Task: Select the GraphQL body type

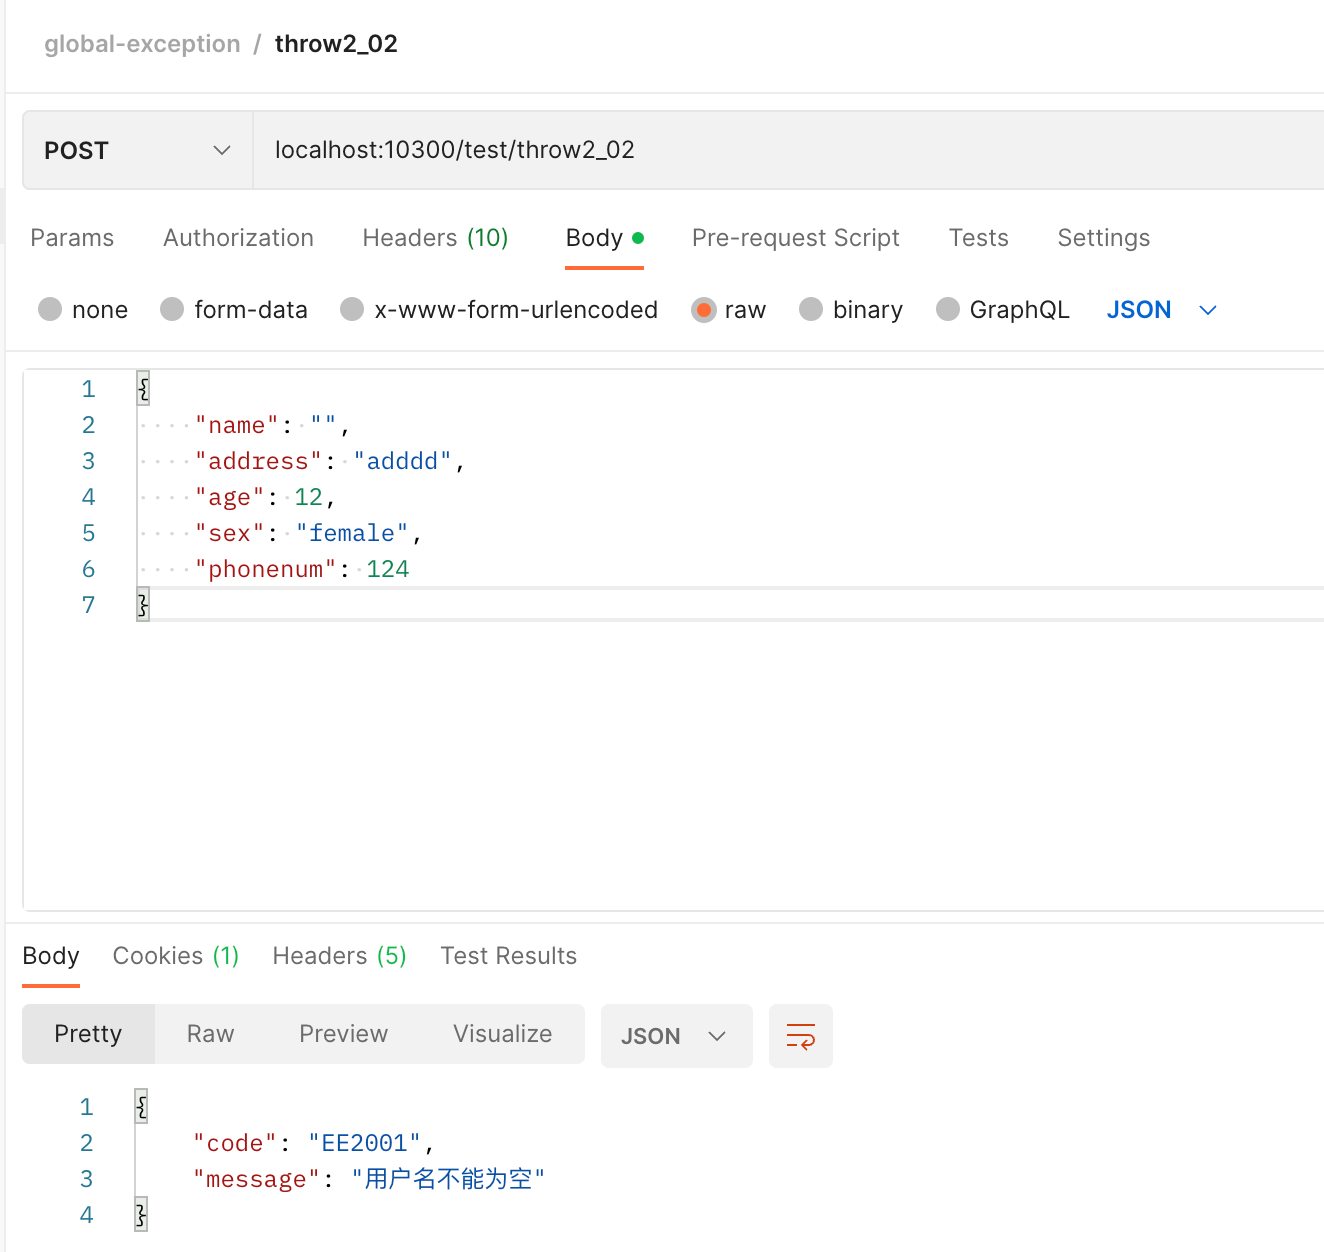Action: tap(948, 310)
